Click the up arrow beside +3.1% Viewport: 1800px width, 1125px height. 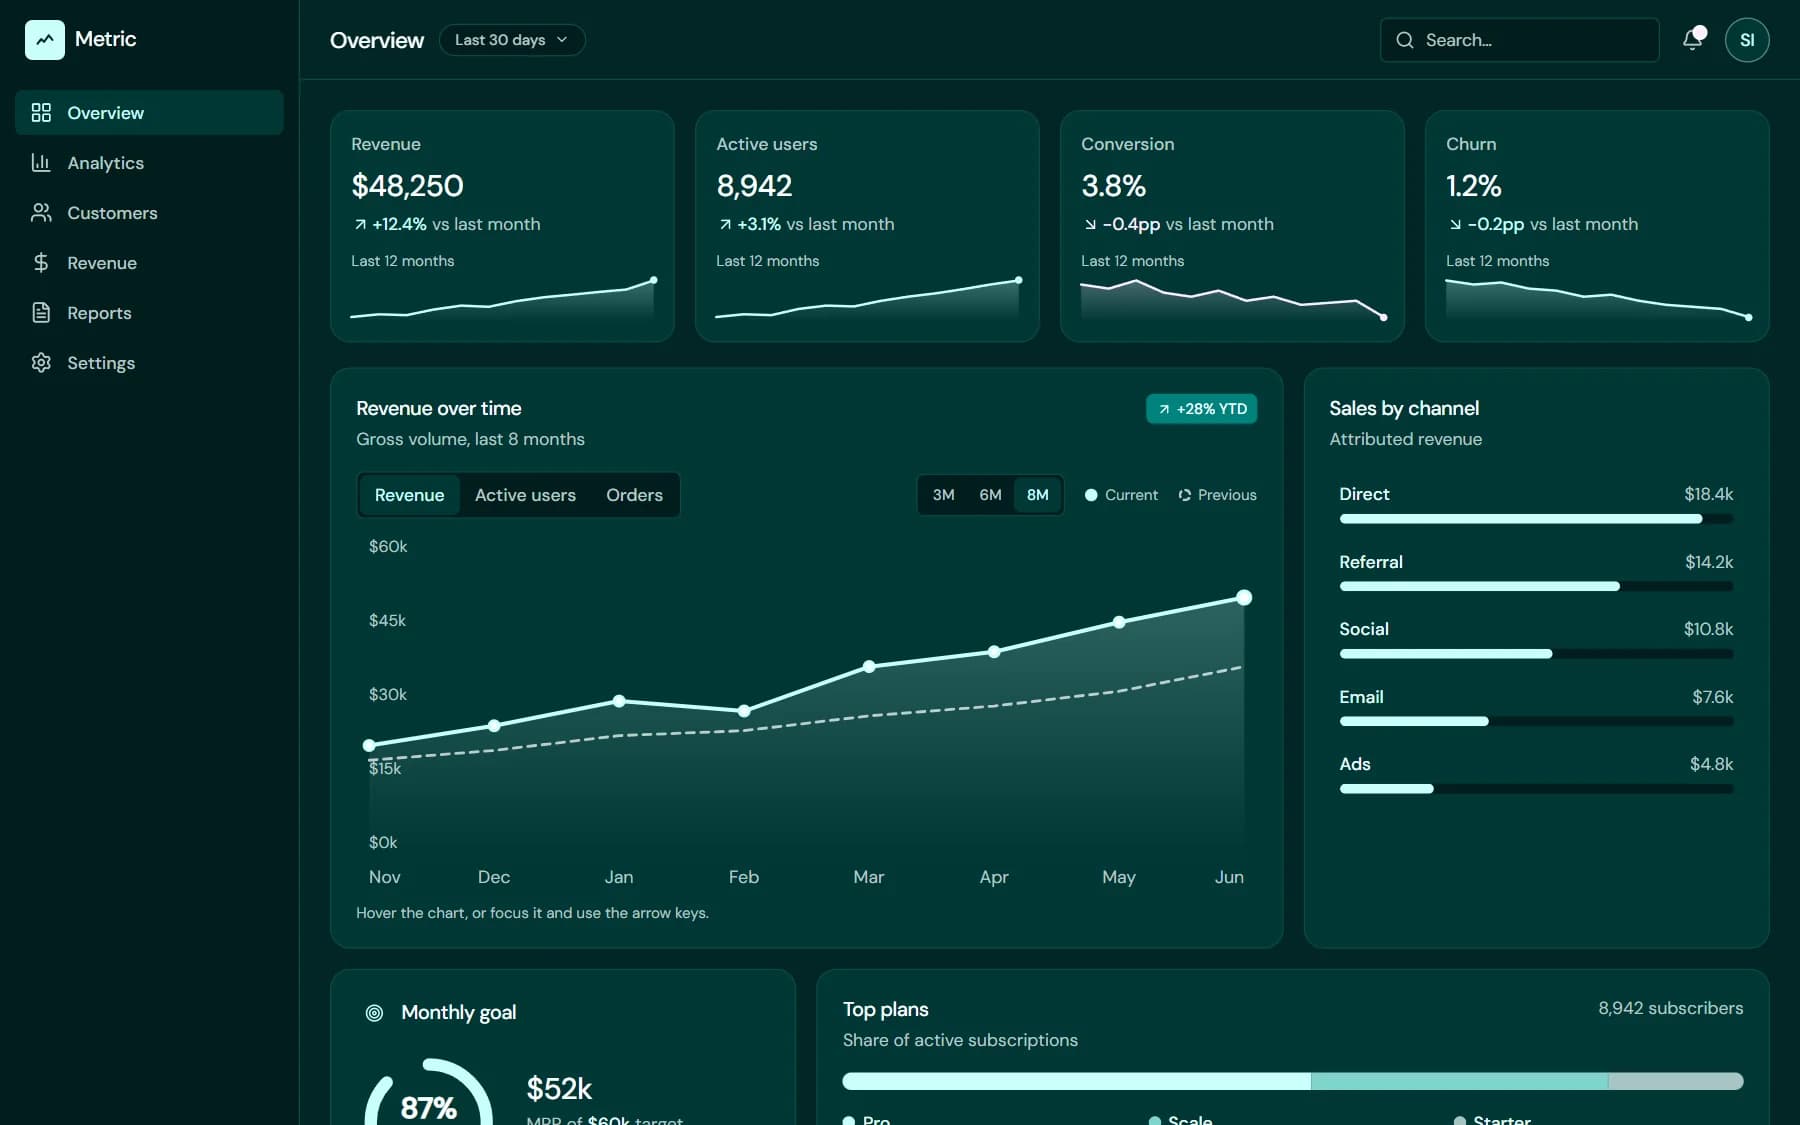tap(725, 225)
